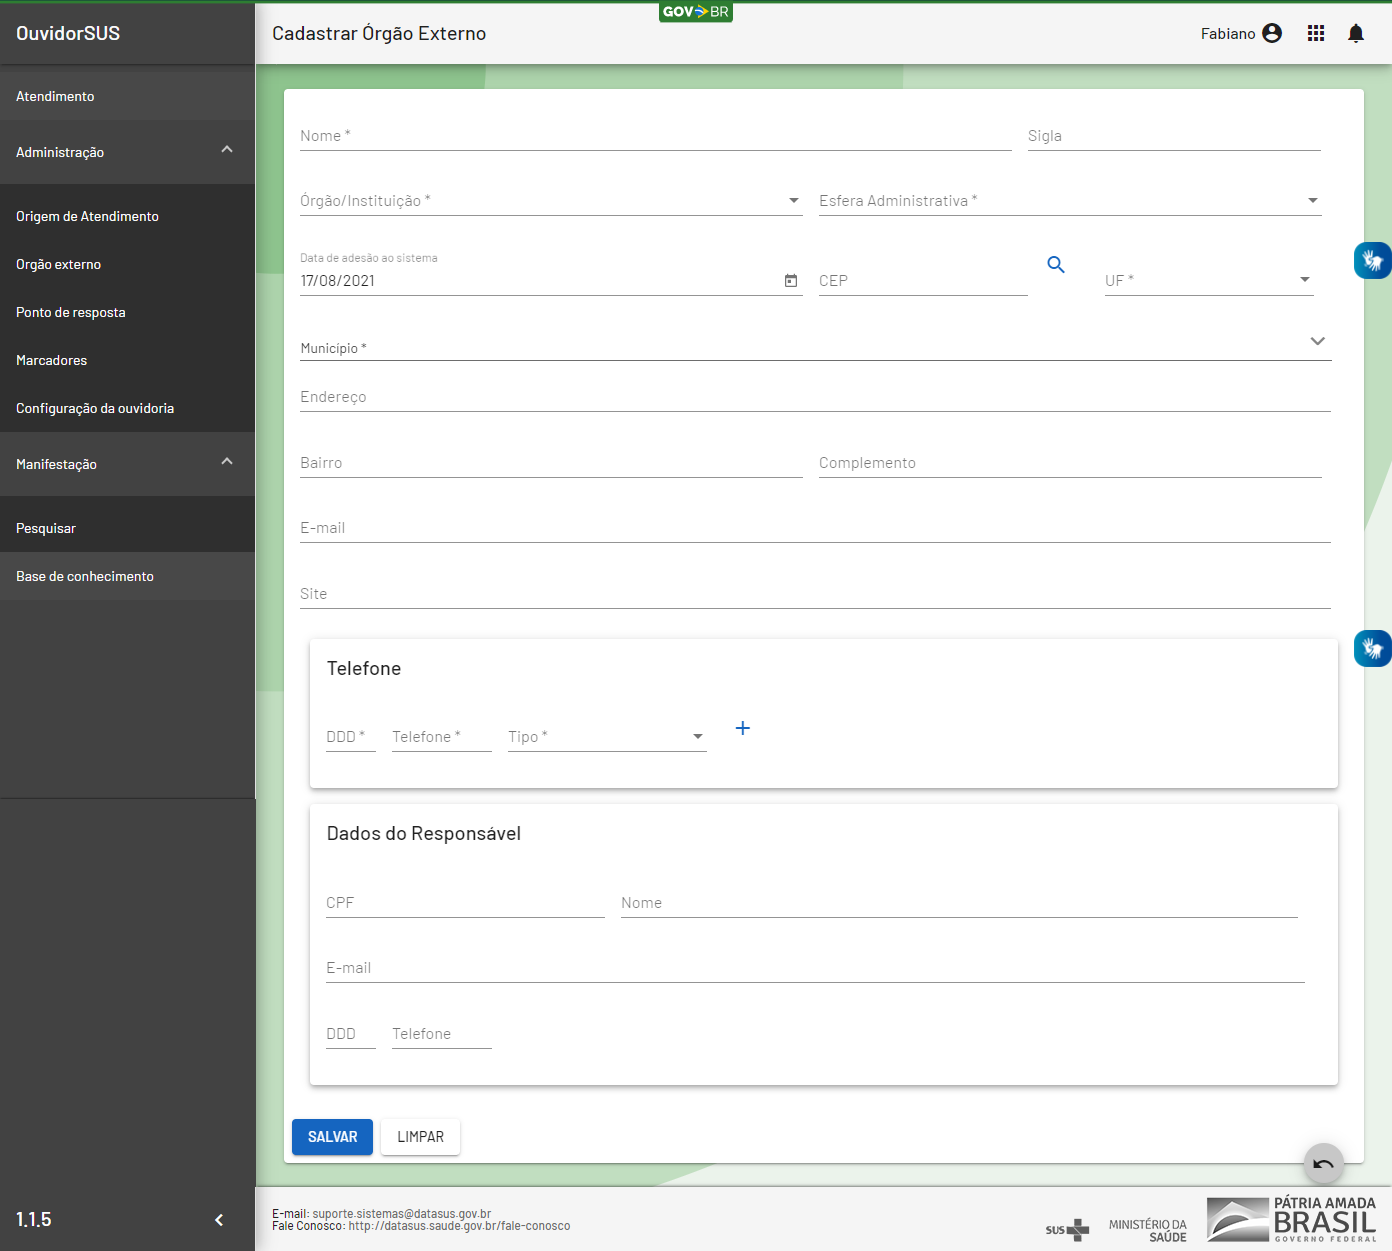The image size is (1392, 1251).
Task: Open the Fale Conosco link in footer
Action: 458,1226
